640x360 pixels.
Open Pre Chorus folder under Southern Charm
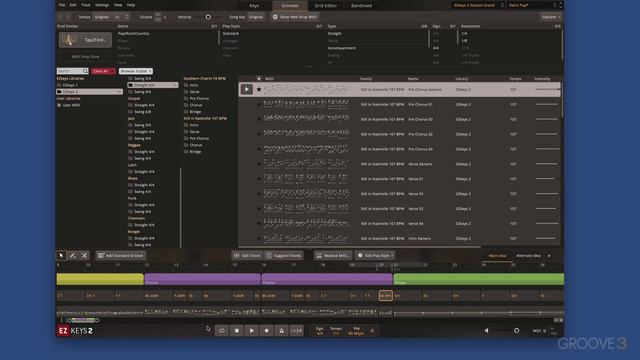point(199,98)
